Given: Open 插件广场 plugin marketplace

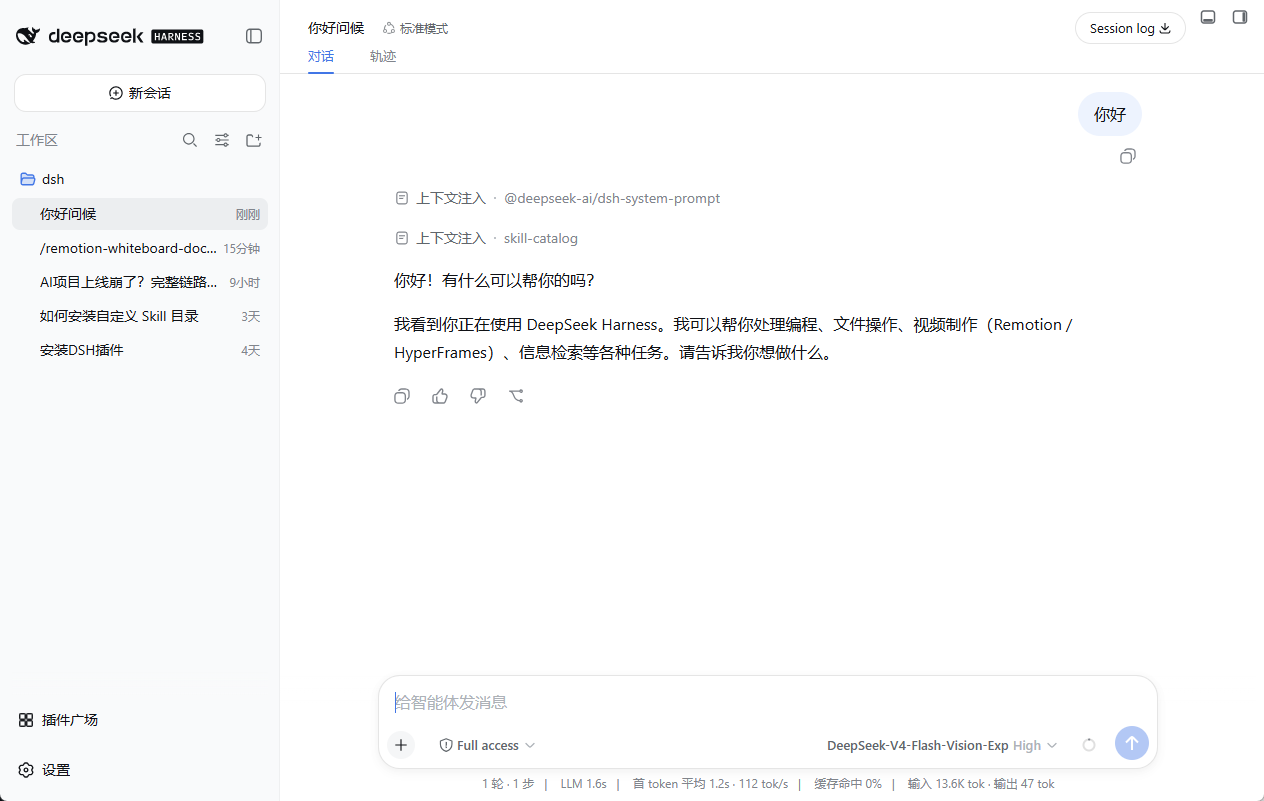Looking at the screenshot, I should 58,720.
